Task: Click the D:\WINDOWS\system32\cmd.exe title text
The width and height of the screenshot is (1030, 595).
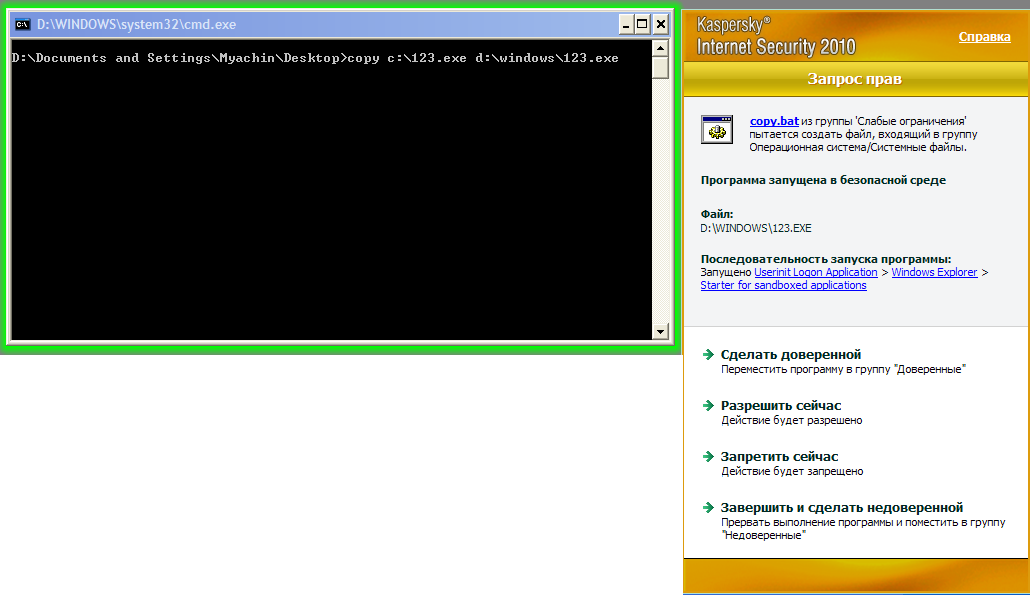Action: [137, 25]
